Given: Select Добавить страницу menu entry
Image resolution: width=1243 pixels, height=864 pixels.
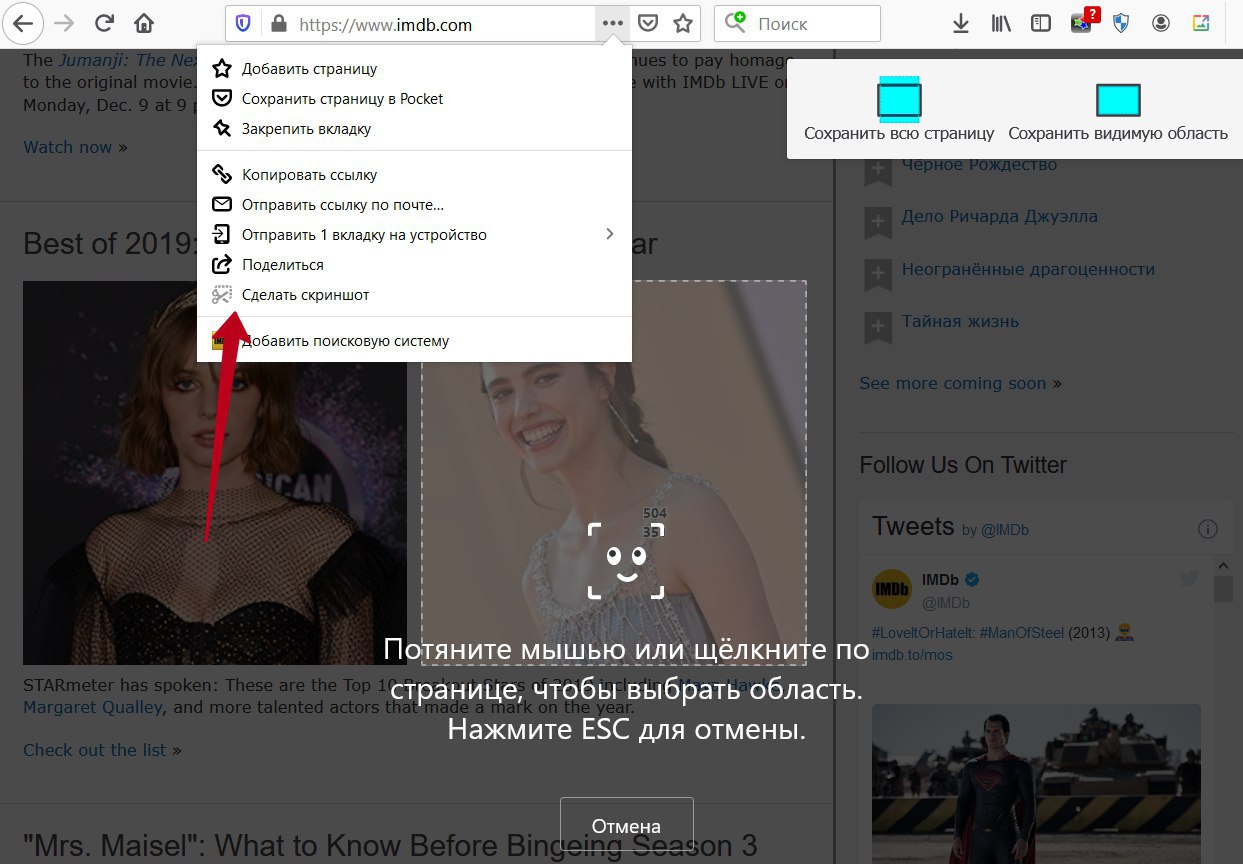Looking at the screenshot, I should point(414,69).
